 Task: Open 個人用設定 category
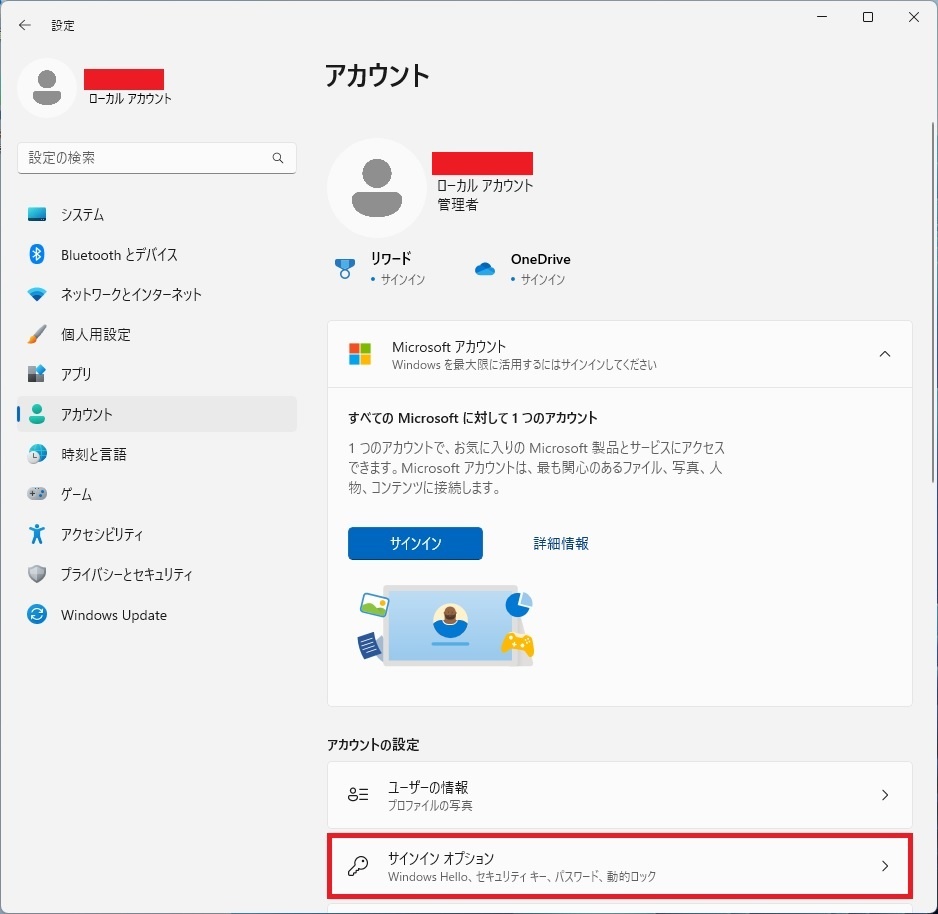tap(157, 334)
